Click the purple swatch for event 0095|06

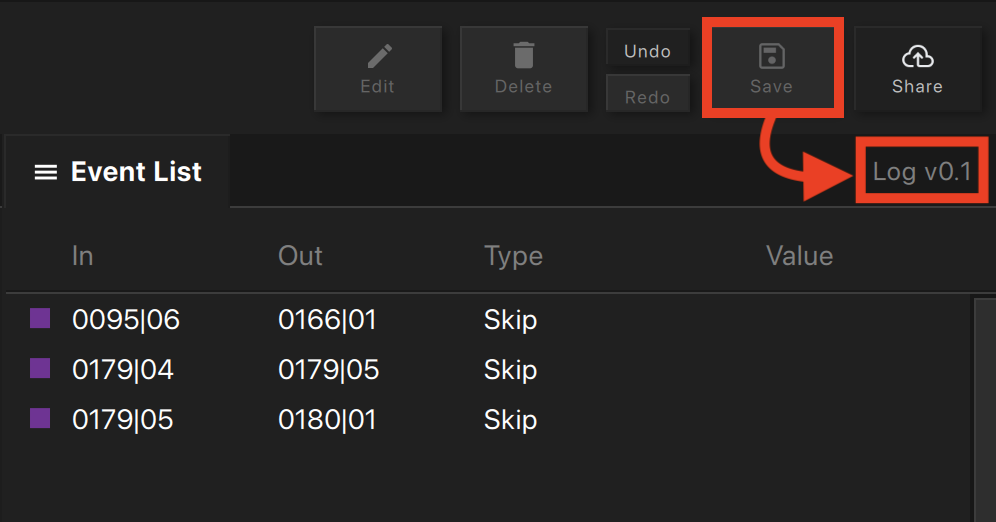click(x=40, y=318)
